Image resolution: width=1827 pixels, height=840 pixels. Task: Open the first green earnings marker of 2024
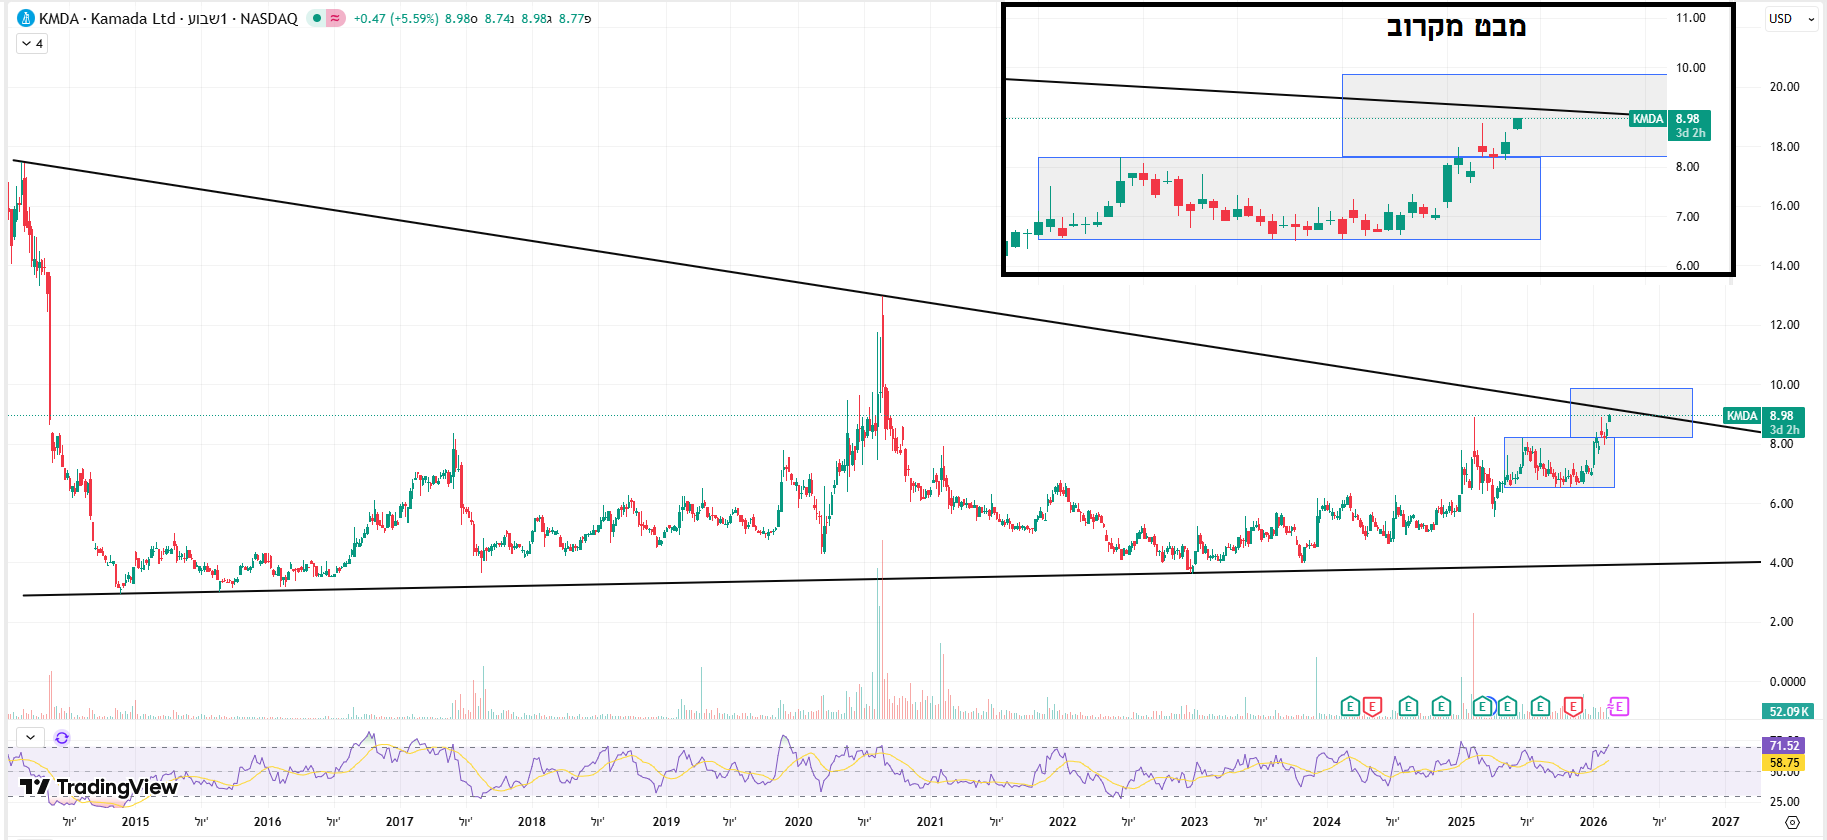1350,707
